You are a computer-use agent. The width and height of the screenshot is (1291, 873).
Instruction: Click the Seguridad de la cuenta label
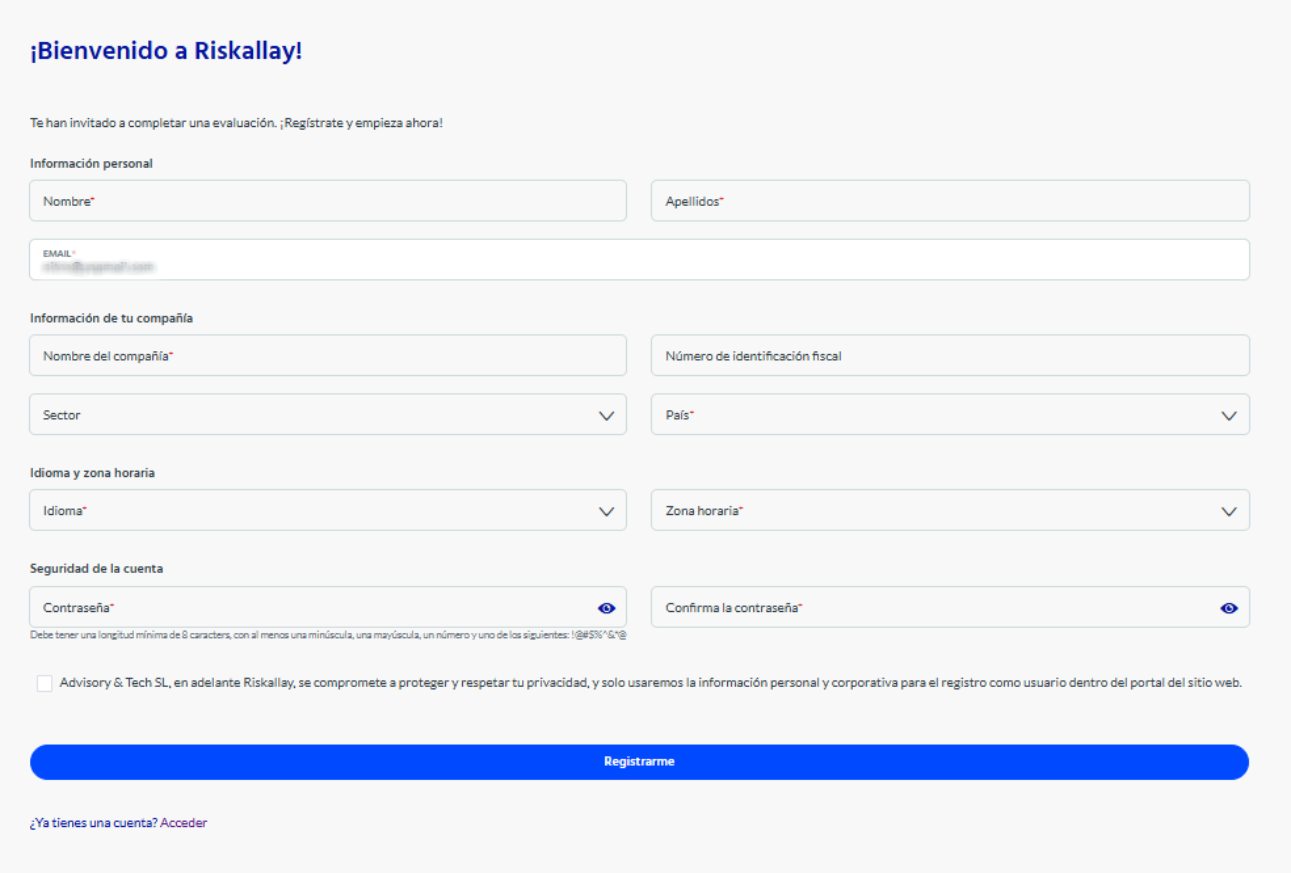point(96,568)
